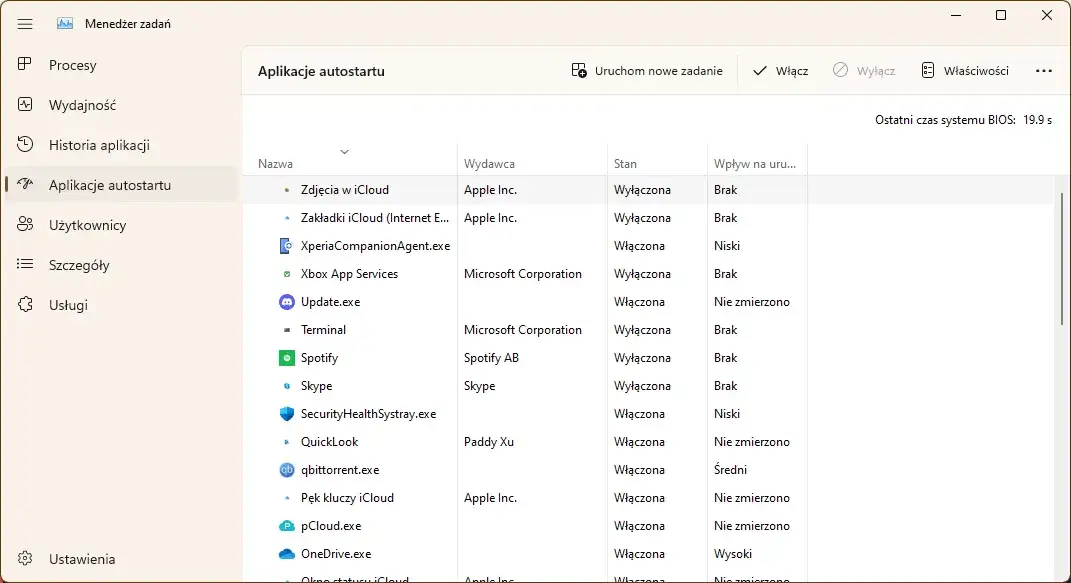Image resolution: width=1071 pixels, height=583 pixels.
Task: Select the pCloud.exe row name
Action: [x=331, y=526]
